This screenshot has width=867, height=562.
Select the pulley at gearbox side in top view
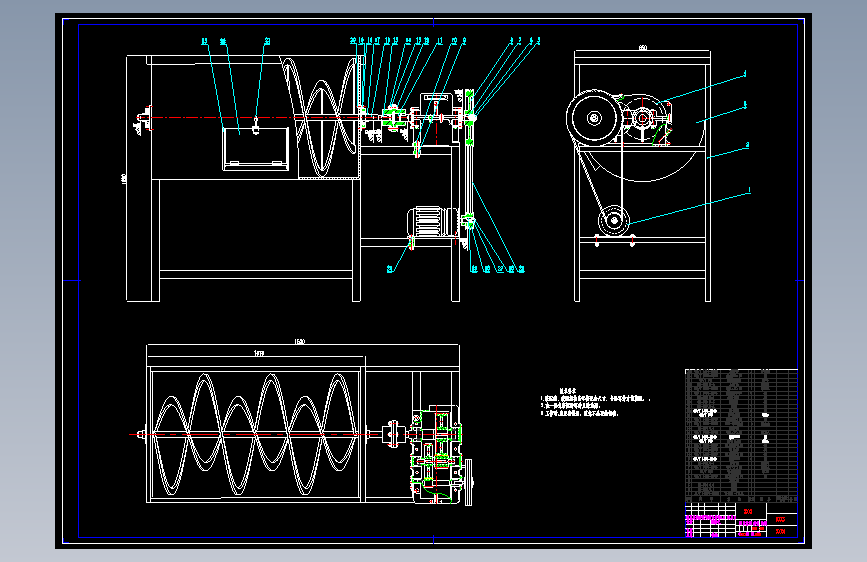(468, 482)
